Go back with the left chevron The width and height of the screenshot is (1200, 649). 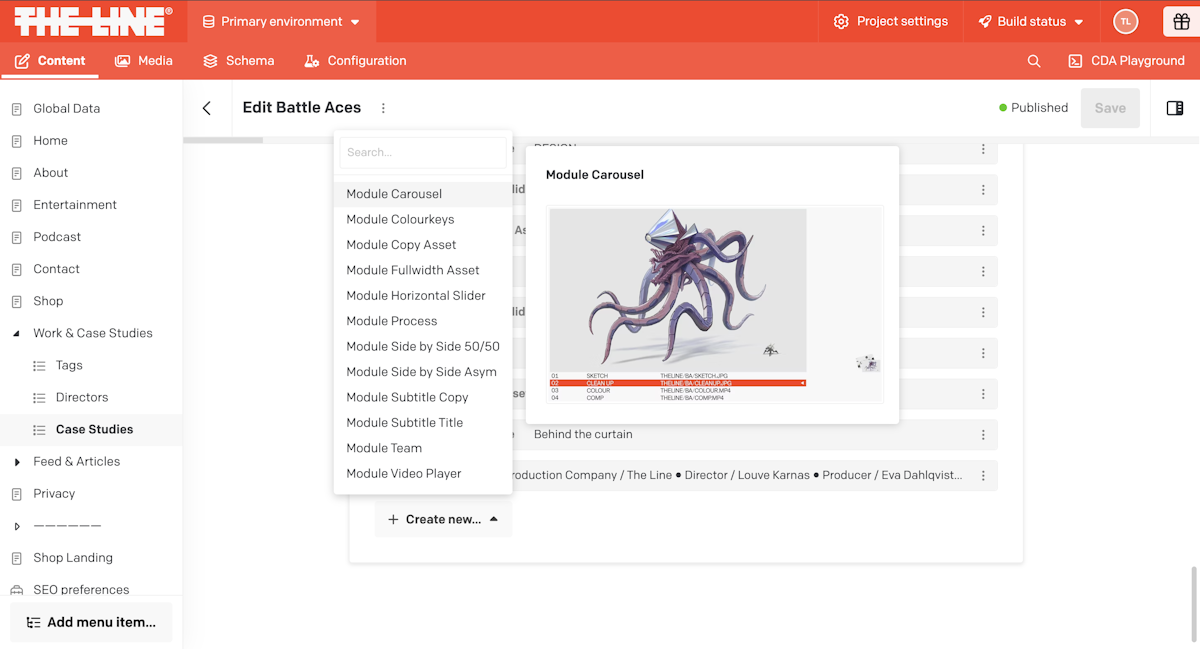[207, 108]
